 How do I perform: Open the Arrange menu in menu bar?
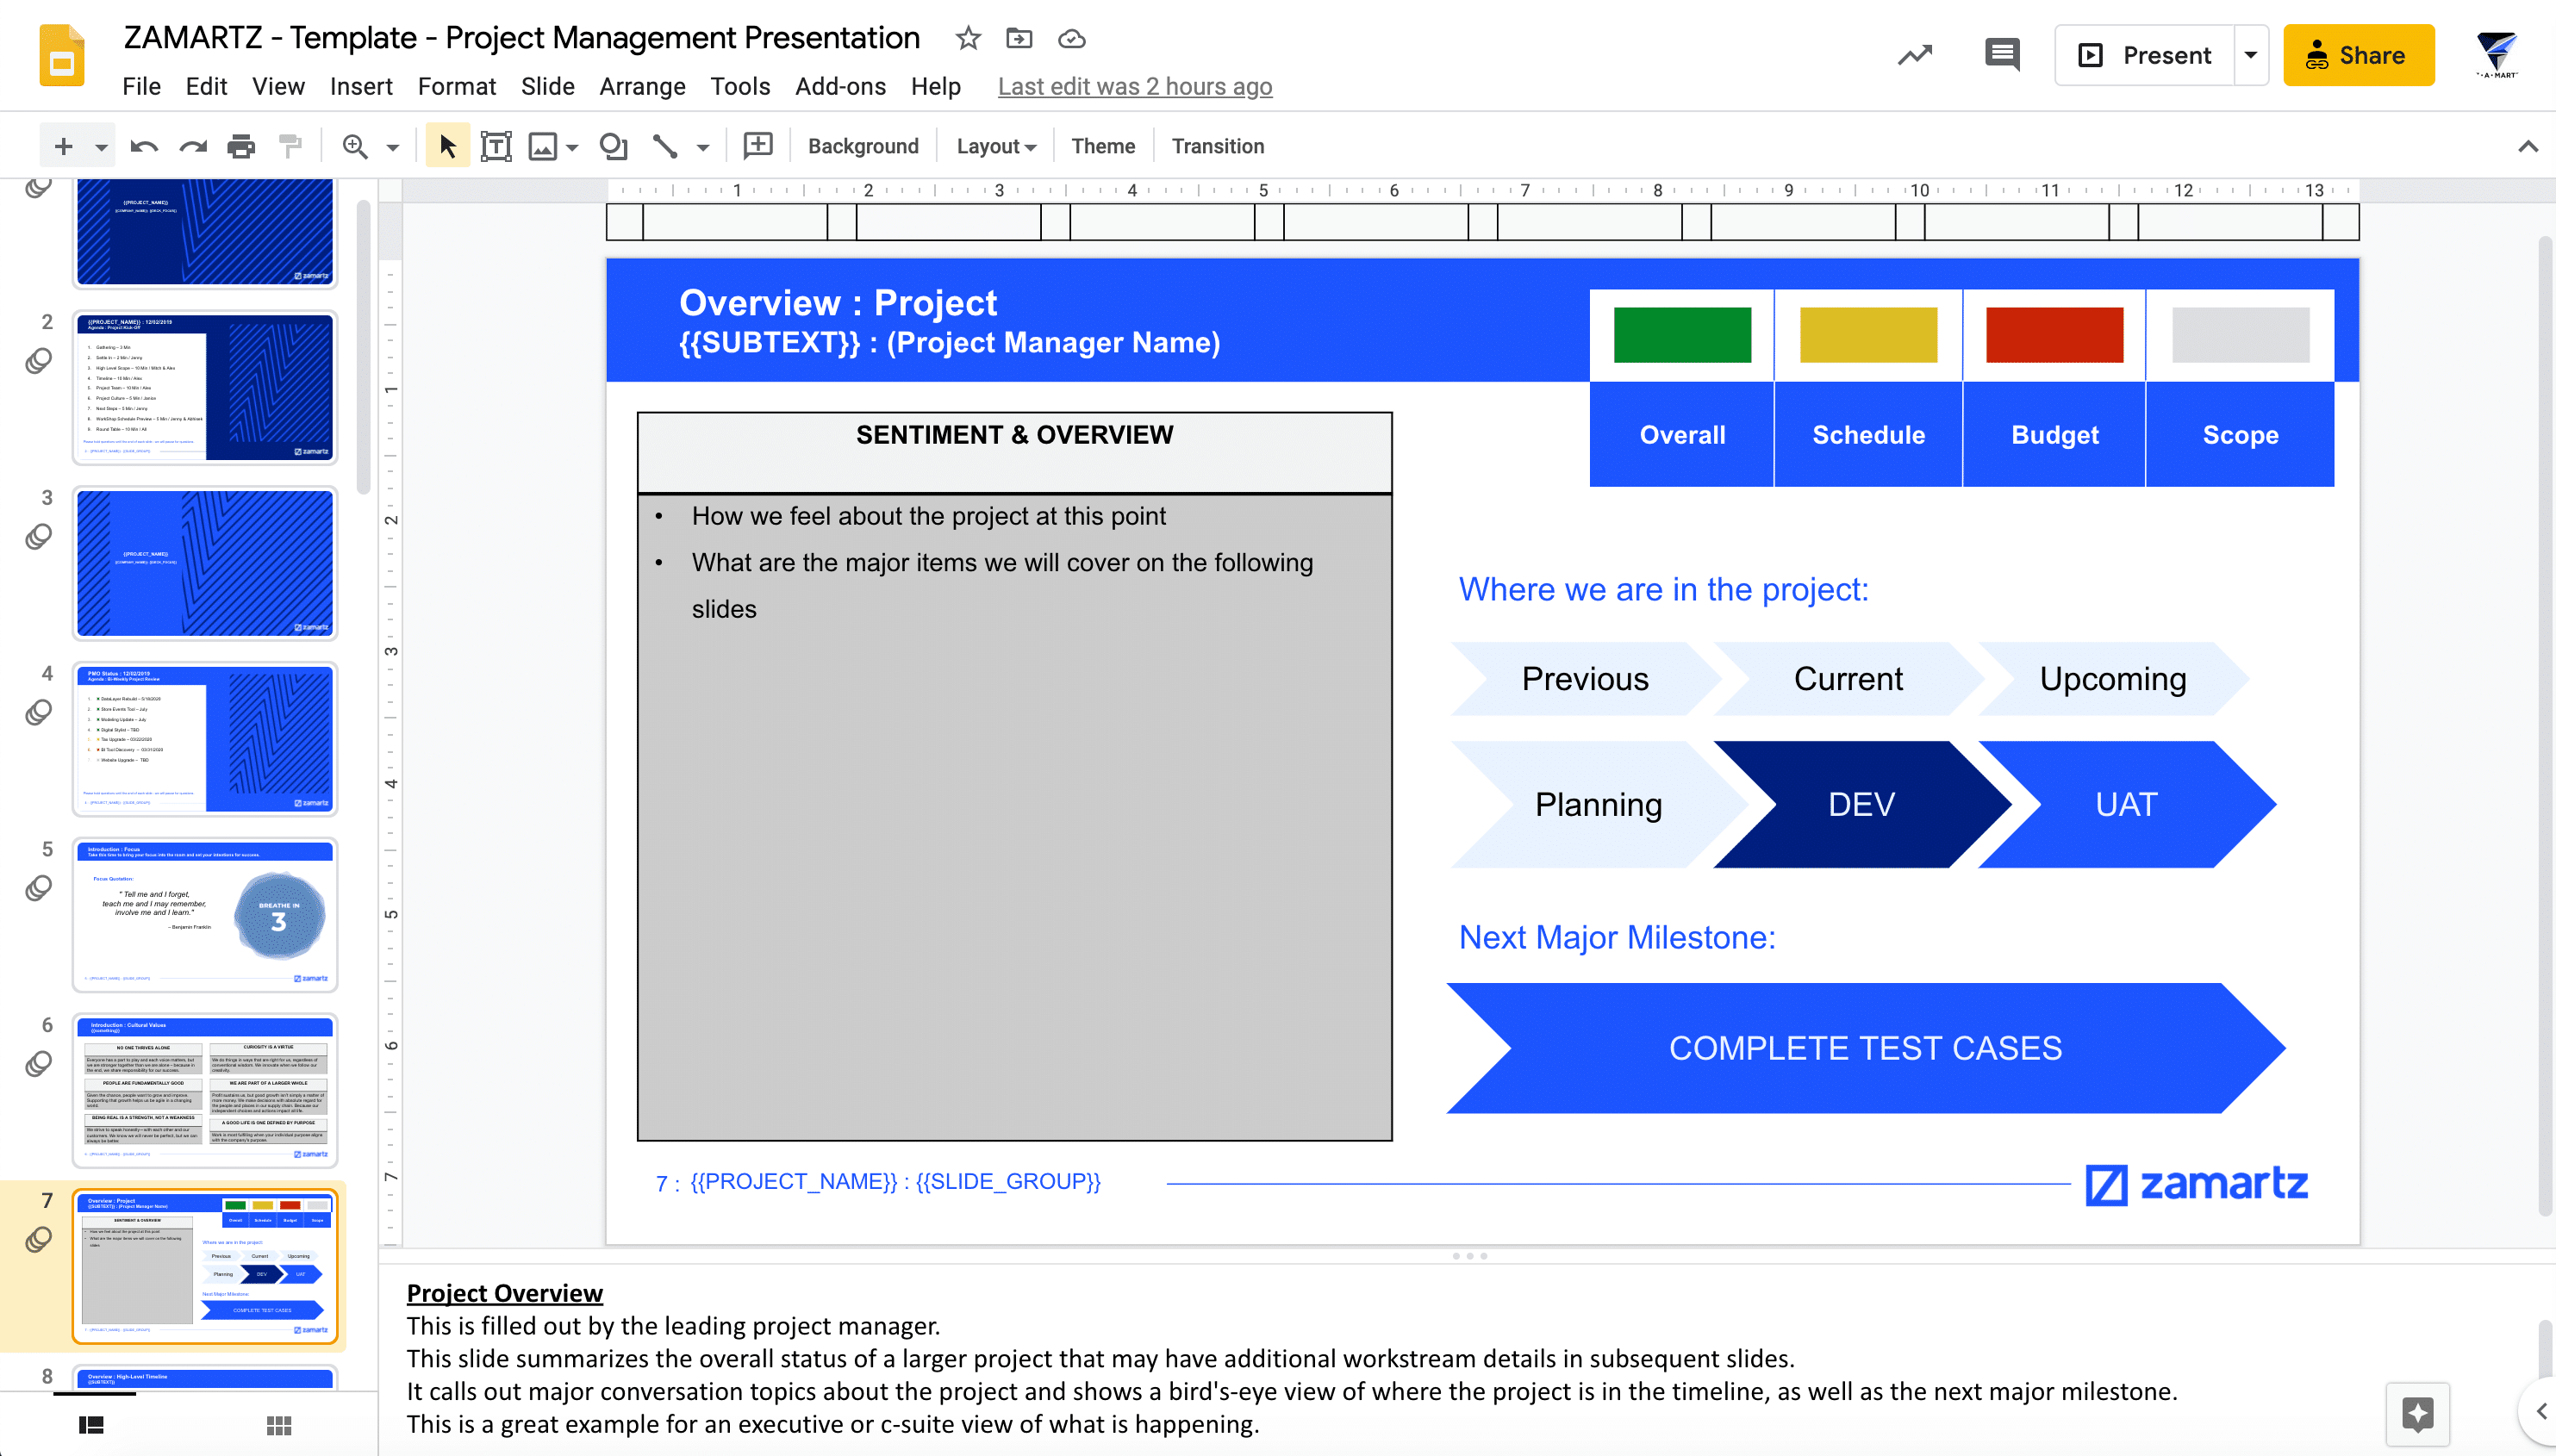pos(641,84)
